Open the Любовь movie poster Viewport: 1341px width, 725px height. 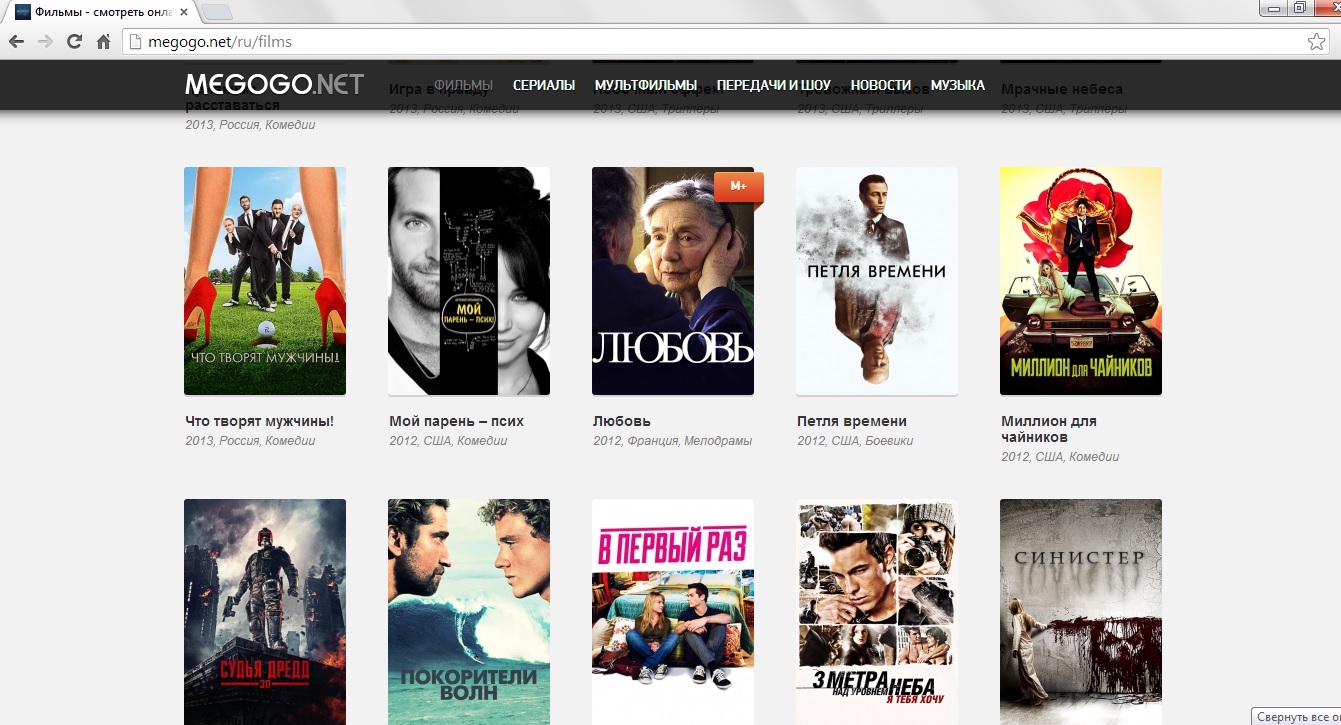[673, 281]
